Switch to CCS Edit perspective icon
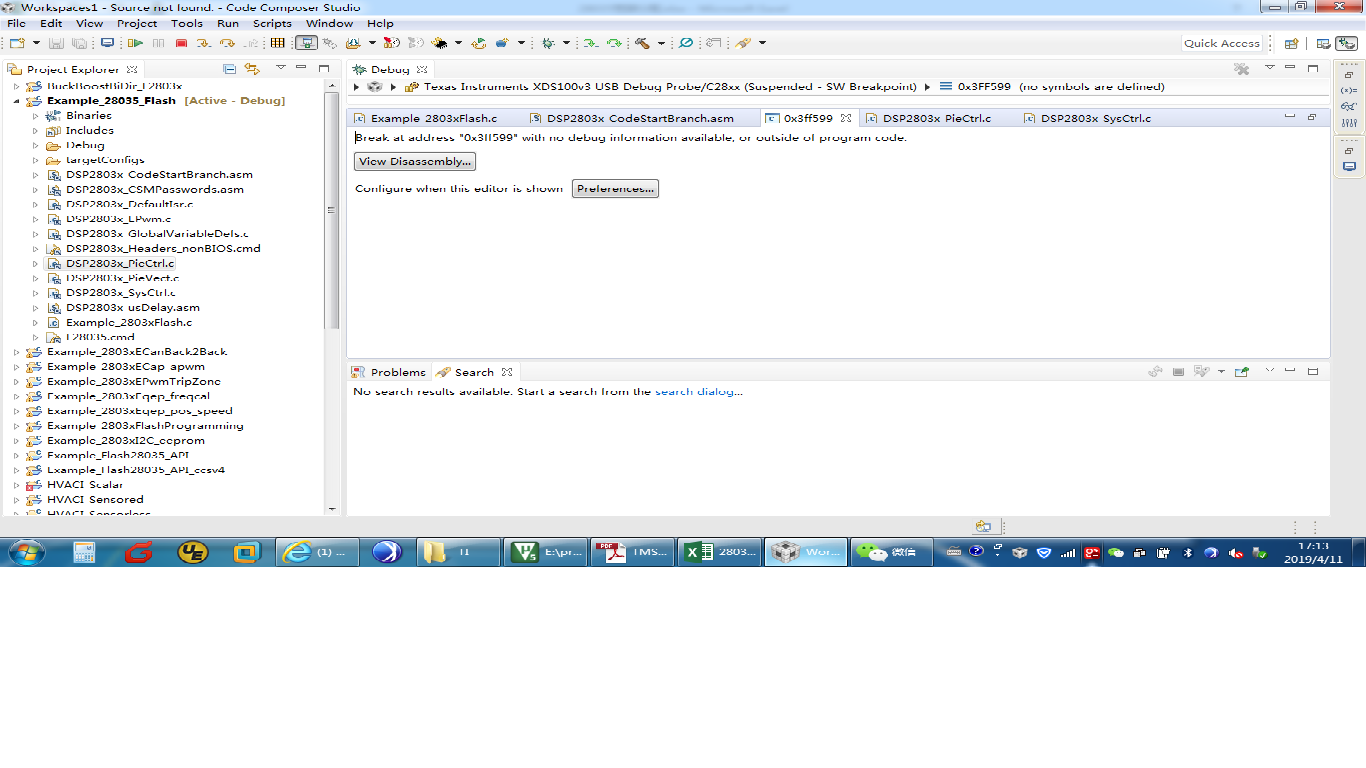The height and width of the screenshot is (768, 1366). click(1323, 43)
